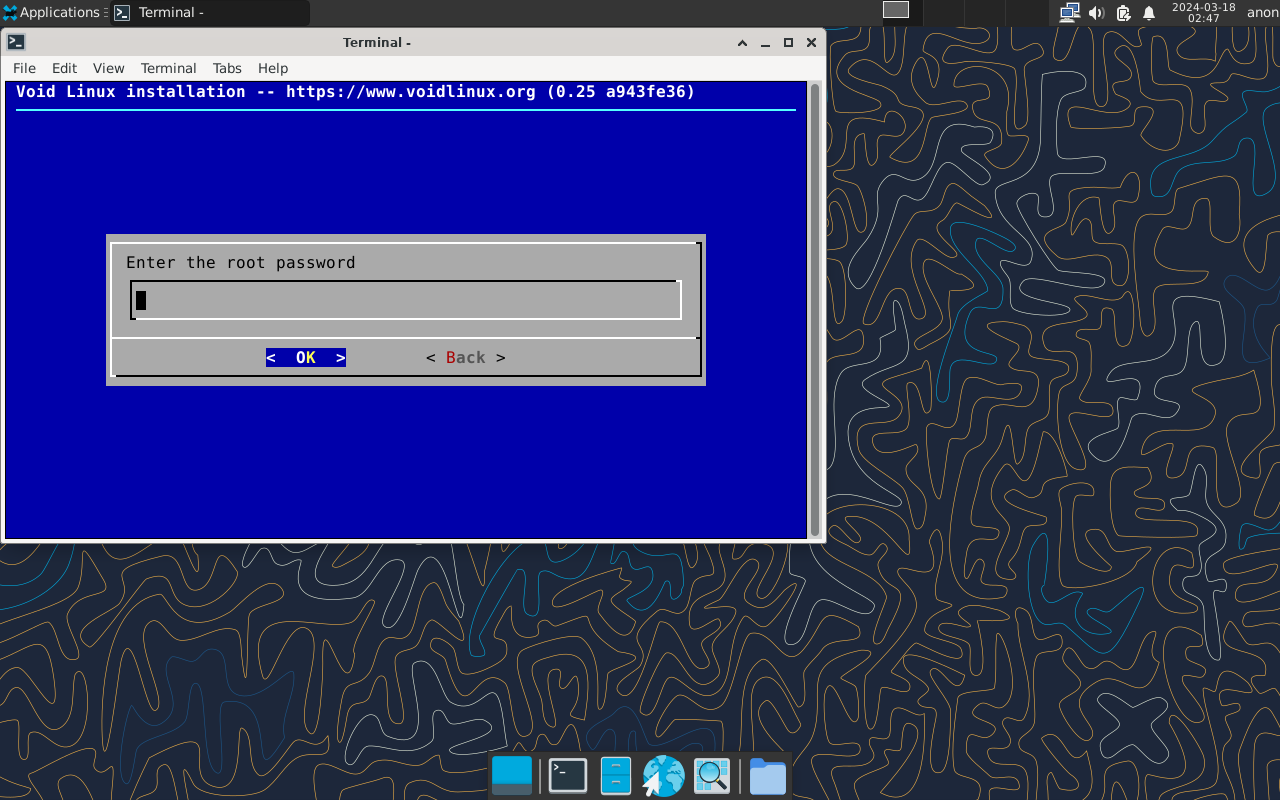This screenshot has width=1280, height=800.
Task: Open the Edit menu in Terminal
Action: [x=64, y=68]
